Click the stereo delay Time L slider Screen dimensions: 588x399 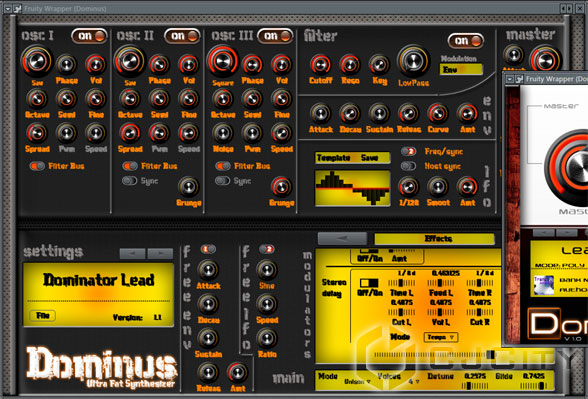(x=402, y=283)
